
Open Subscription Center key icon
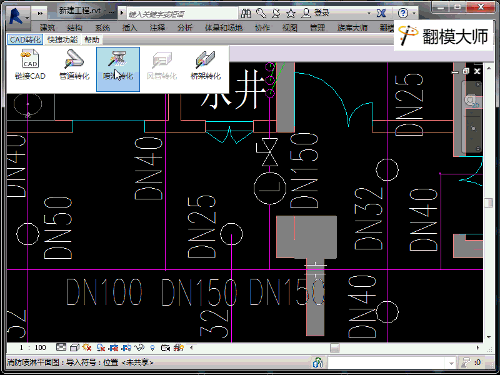261,13
